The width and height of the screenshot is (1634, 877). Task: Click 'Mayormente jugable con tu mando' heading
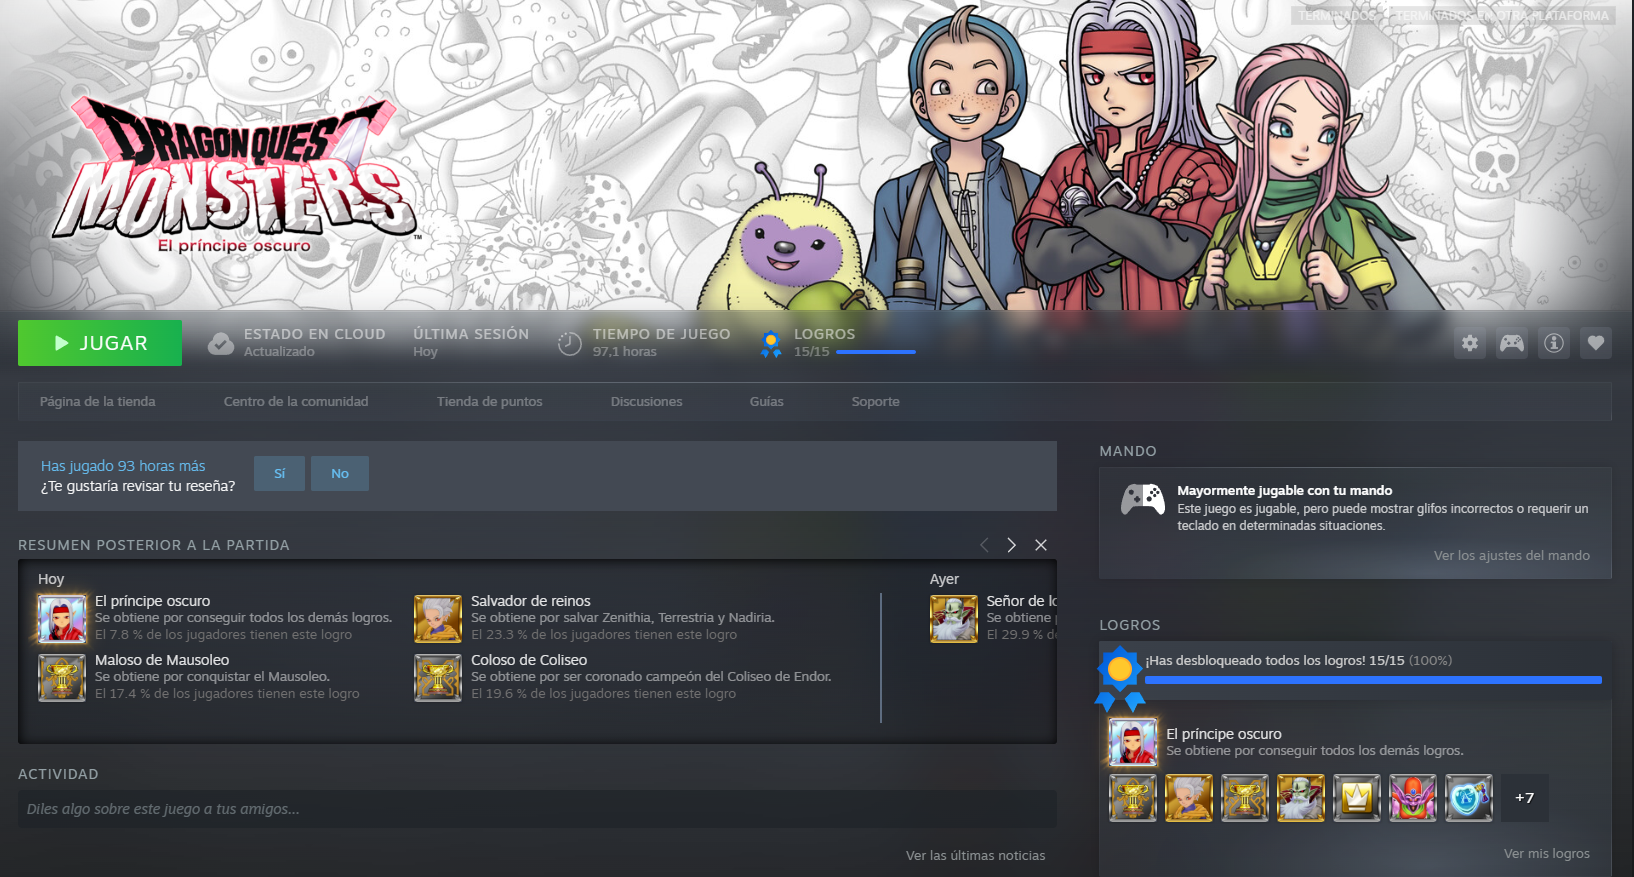tap(1285, 491)
